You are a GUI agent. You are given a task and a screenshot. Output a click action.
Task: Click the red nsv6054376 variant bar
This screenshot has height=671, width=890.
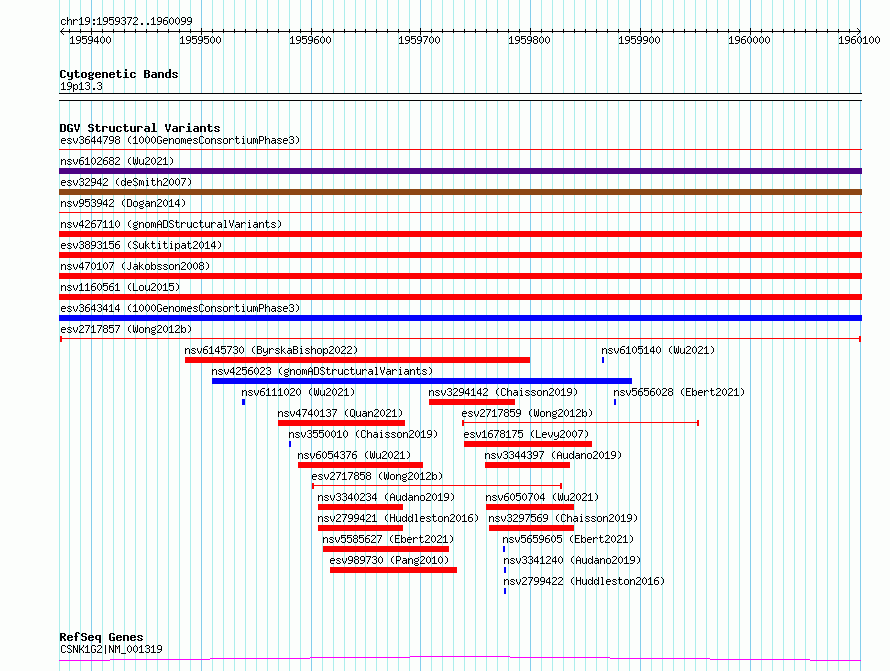[x=360, y=465]
